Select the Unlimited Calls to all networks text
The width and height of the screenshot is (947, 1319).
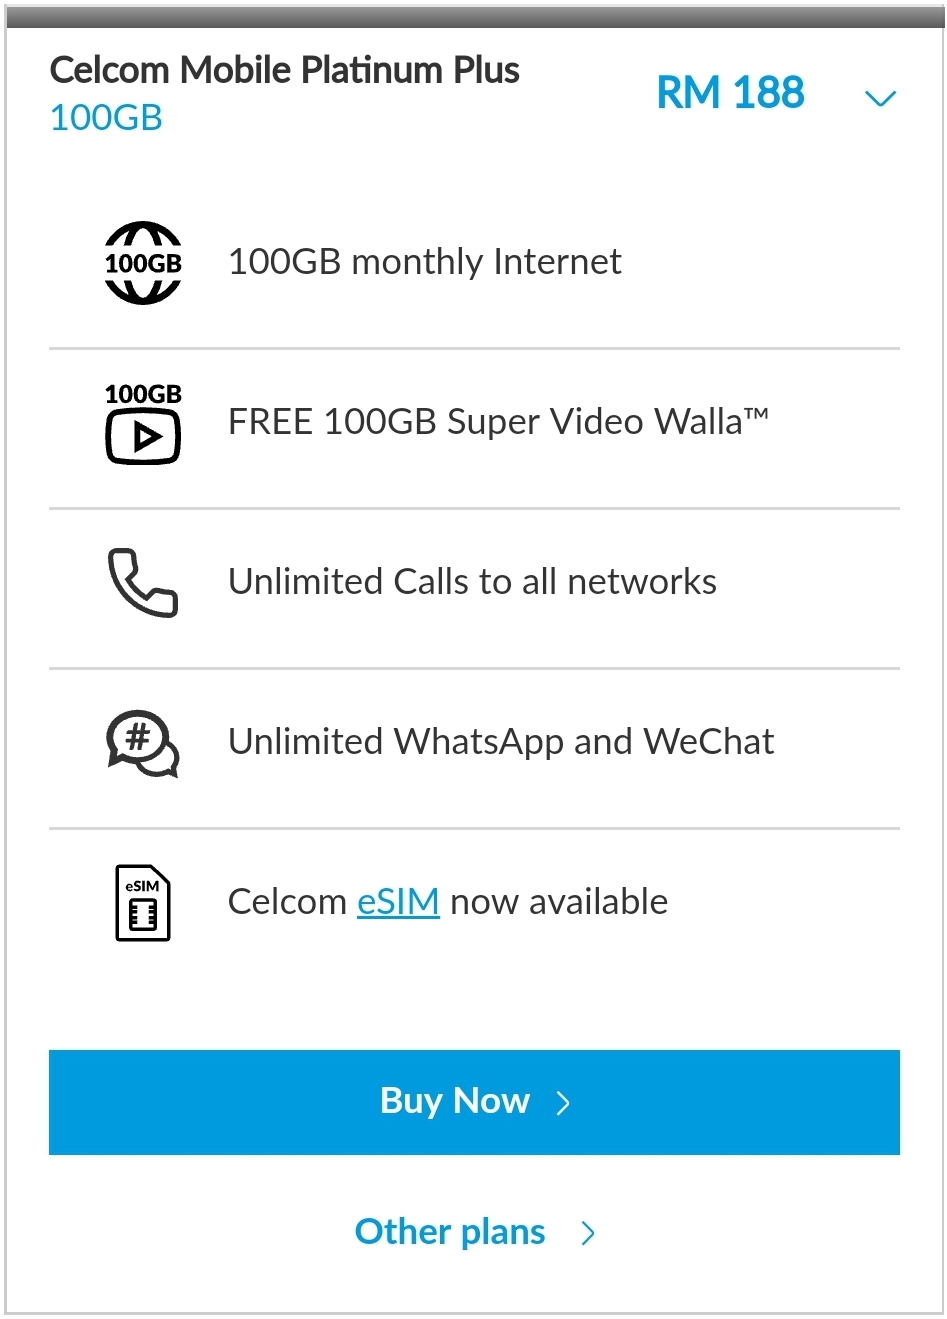click(x=472, y=582)
